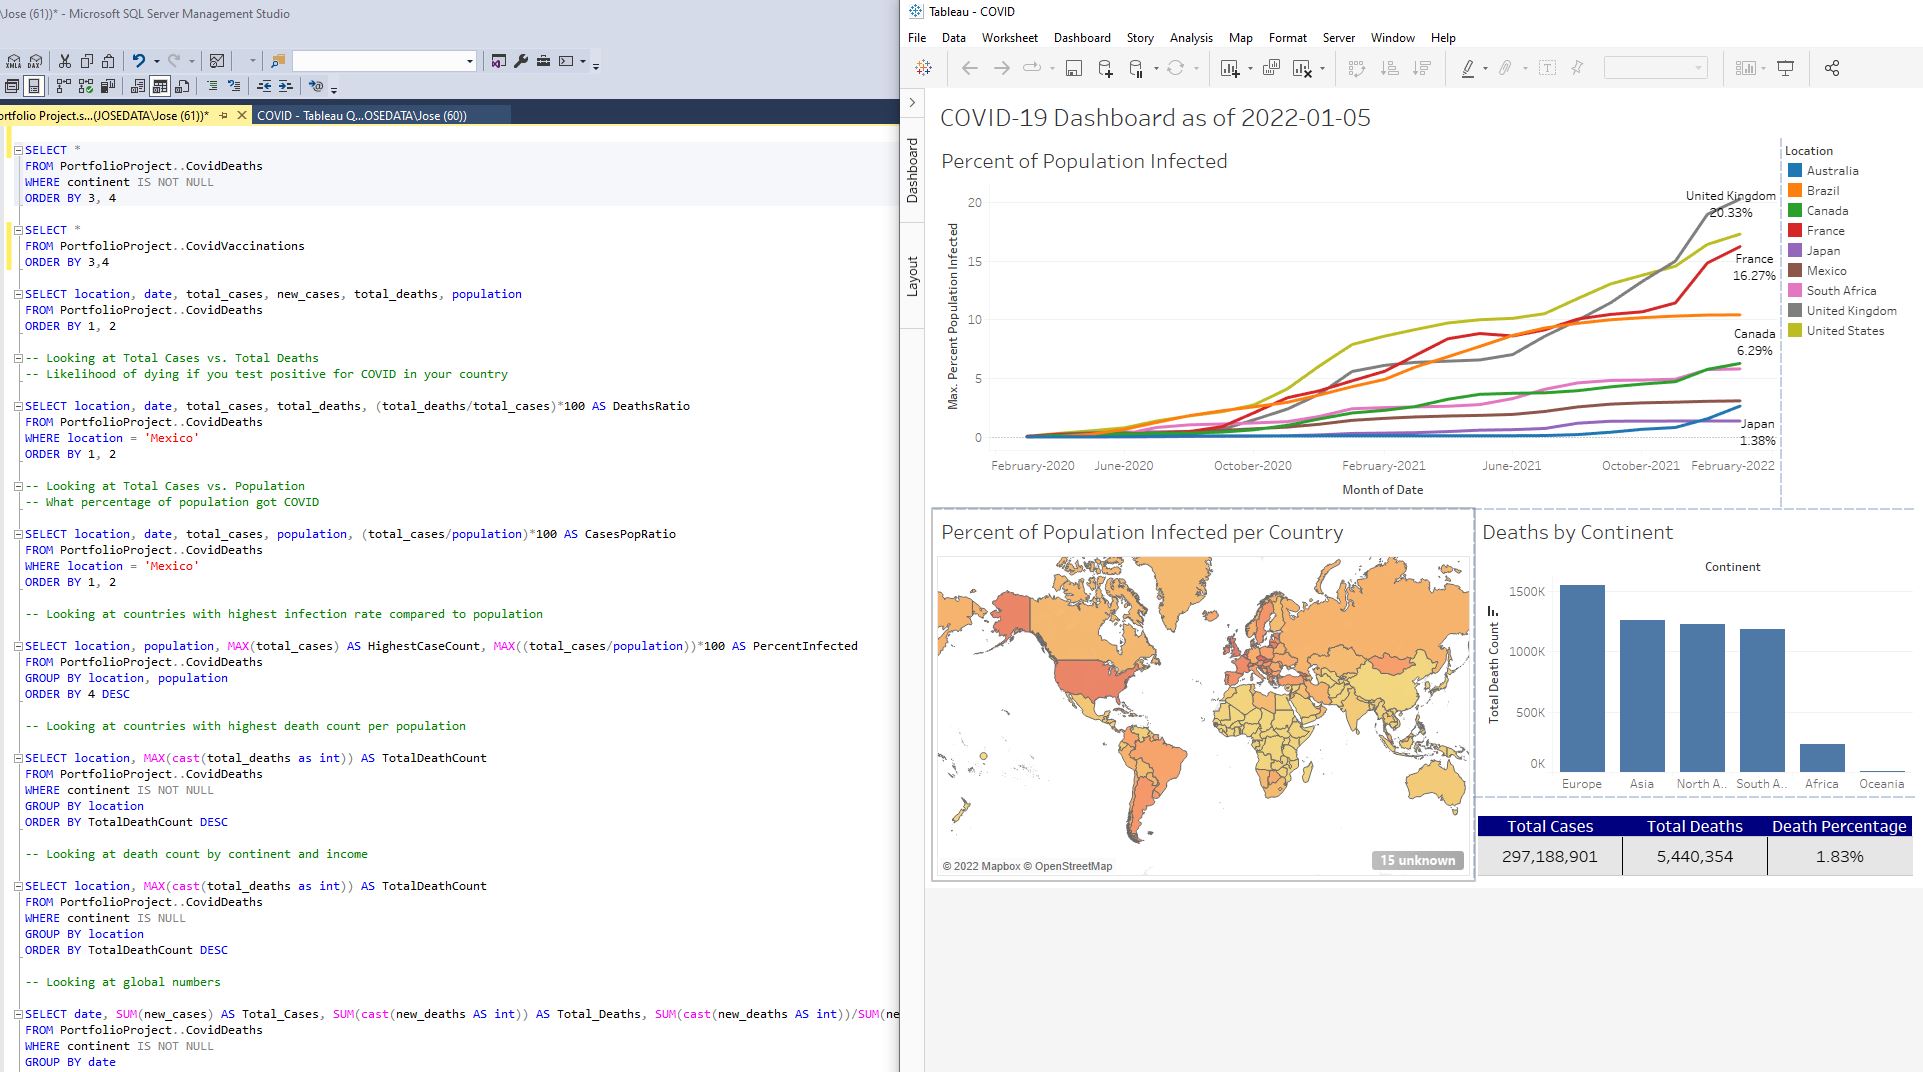The image size is (1923, 1072).
Task: Click Tableau New Data Source icon
Action: tap(1105, 68)
